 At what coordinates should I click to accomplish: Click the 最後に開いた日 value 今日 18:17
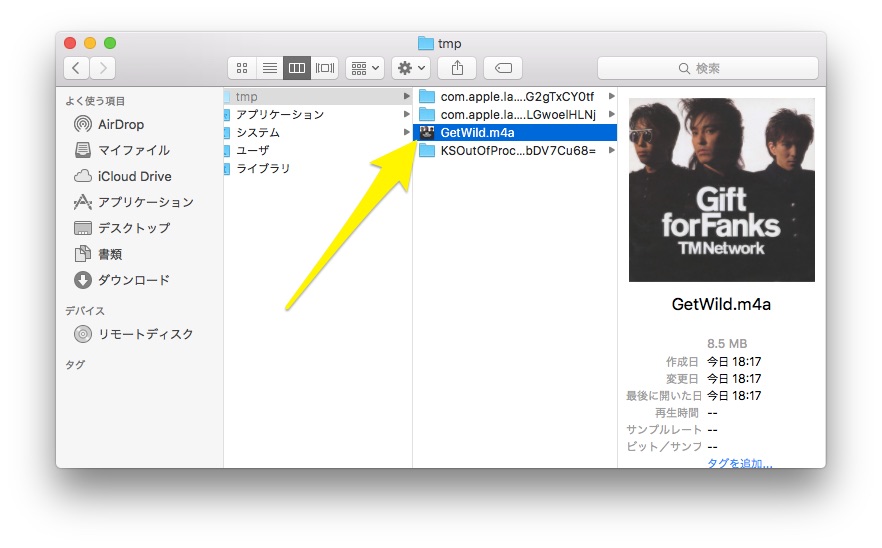coord(734,396)
